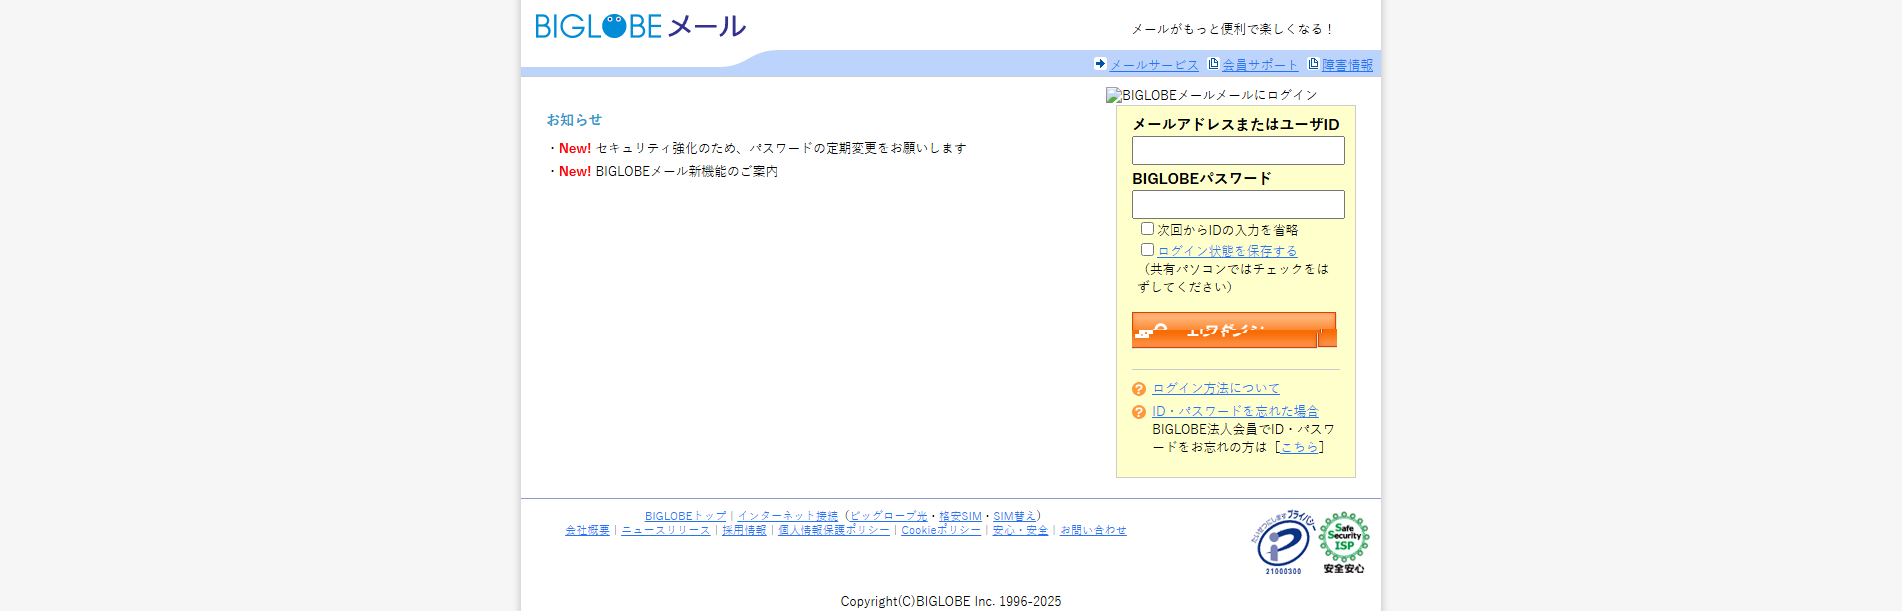
Task: Open the Cookieポリシー footer link
Action: point(941,530)
